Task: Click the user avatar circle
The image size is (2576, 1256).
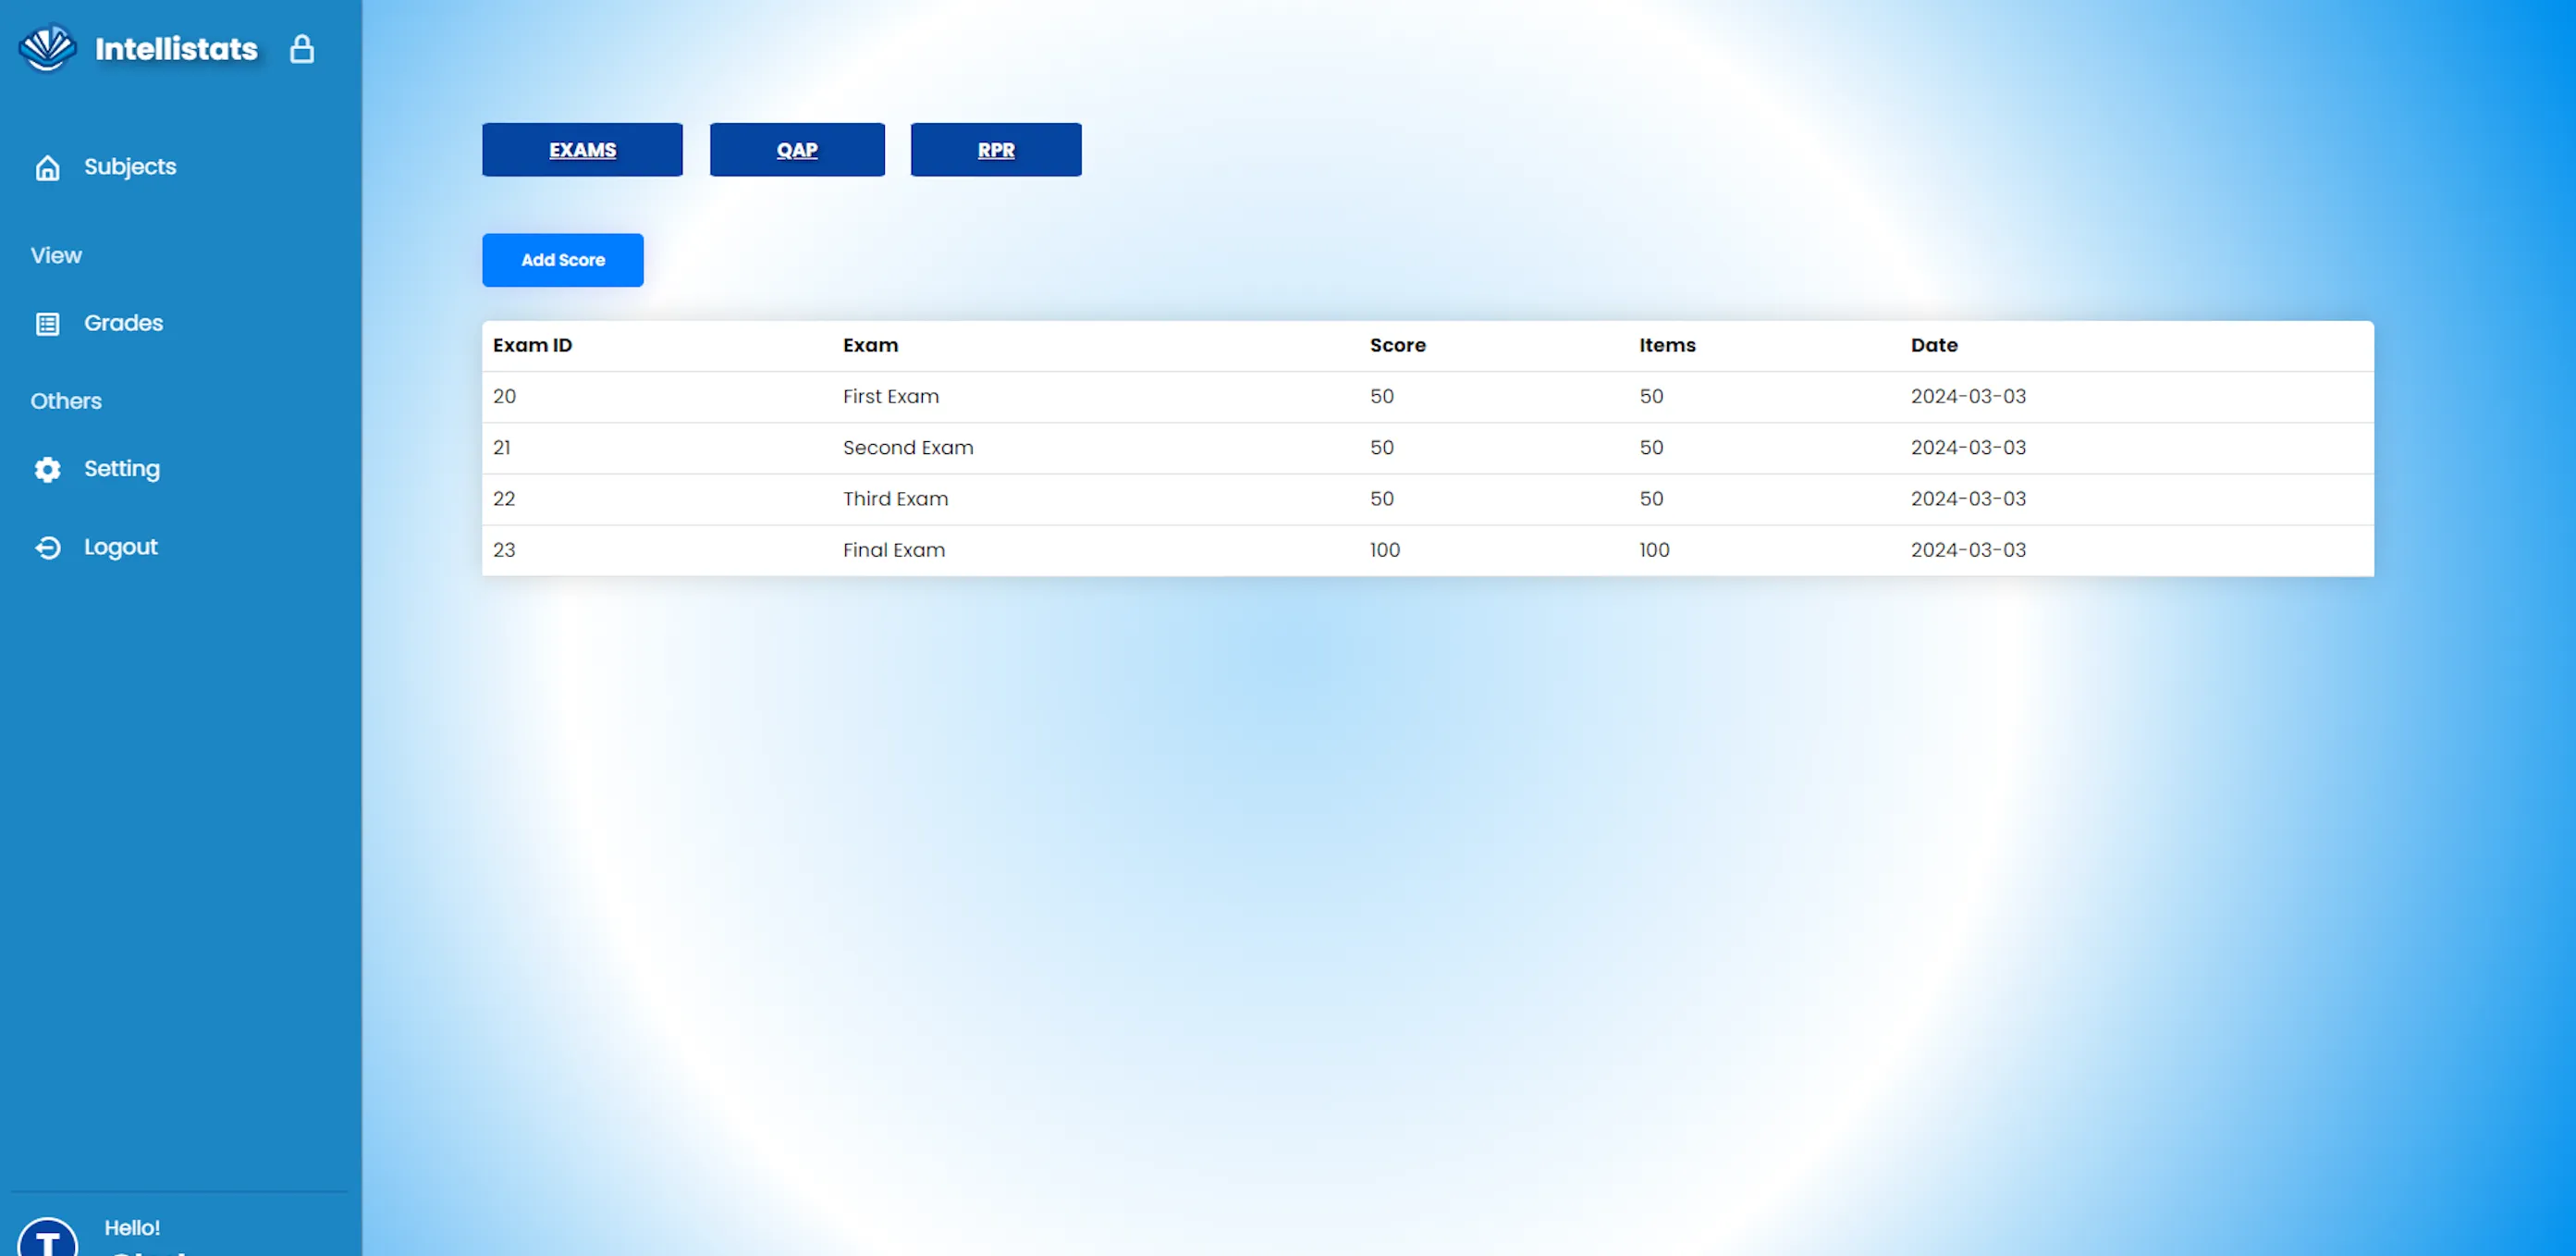Action: click(47, 1240)
